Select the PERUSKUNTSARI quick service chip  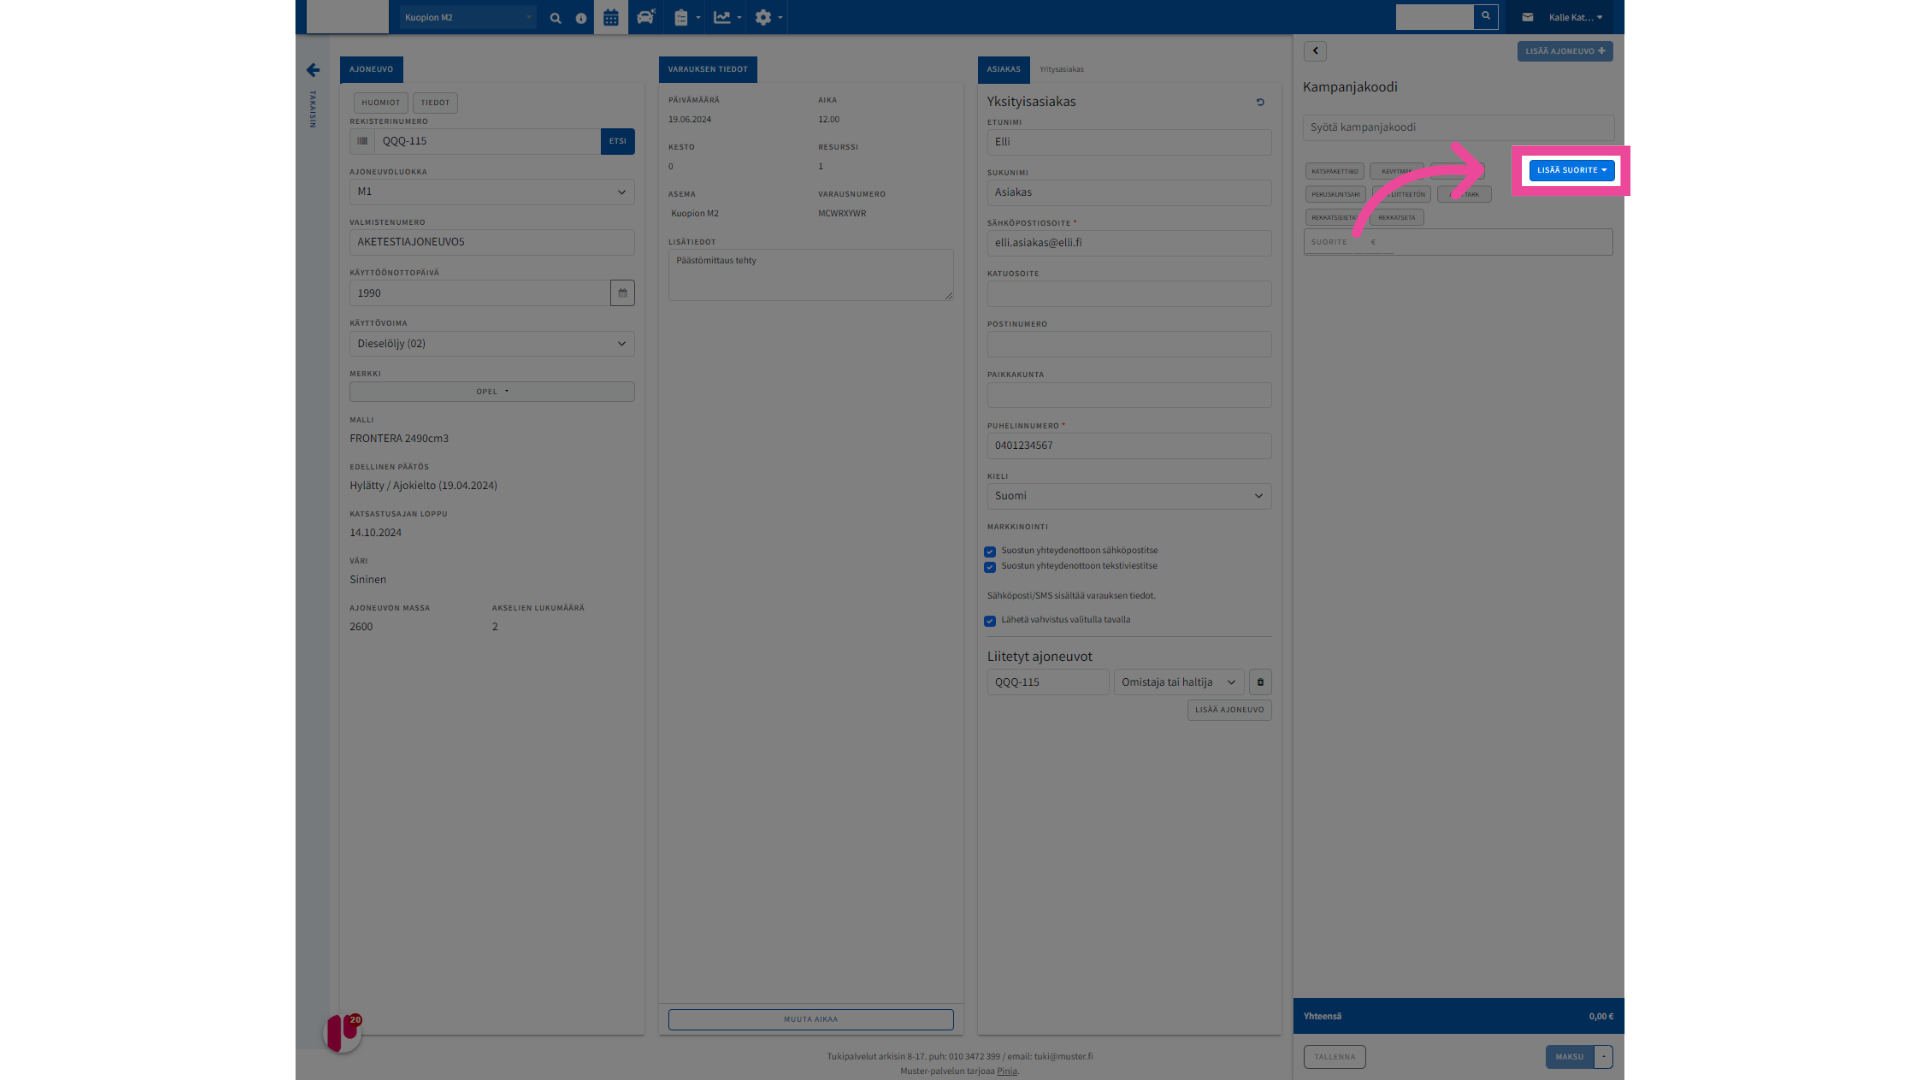point(1336,194)
